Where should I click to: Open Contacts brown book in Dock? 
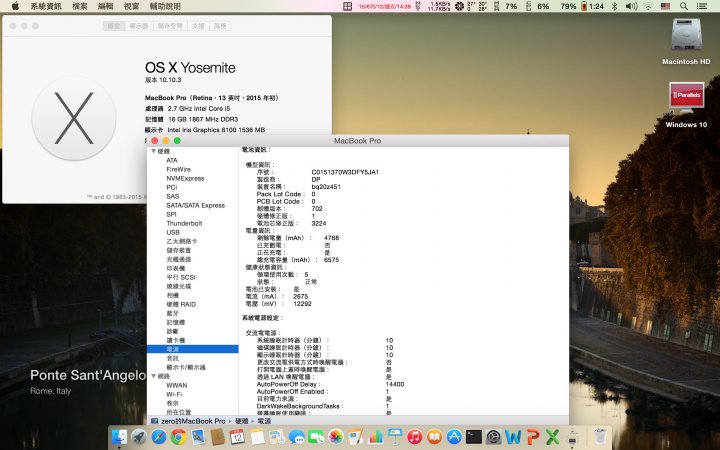218,436
